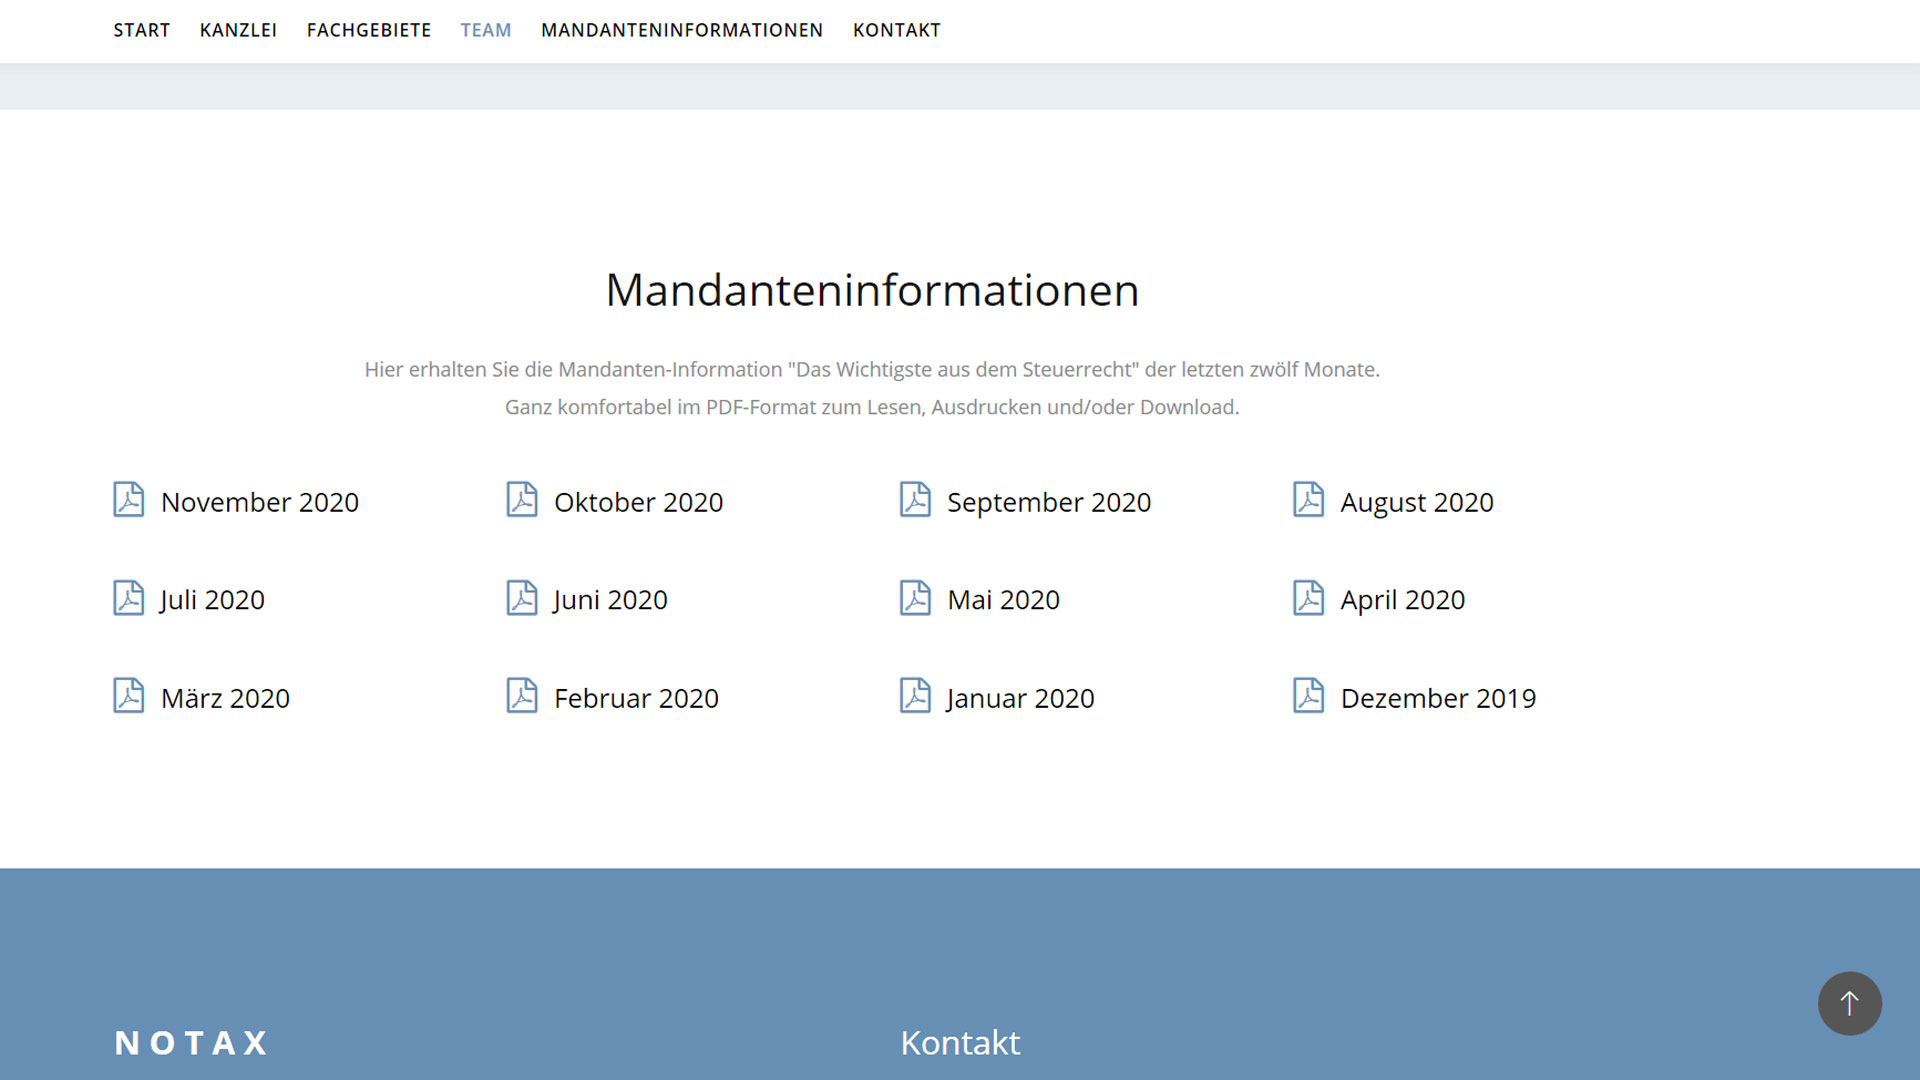Click the scroll-to-top arrow button
Screen dimensions: 1920x1080
tap(1849, 1003)
